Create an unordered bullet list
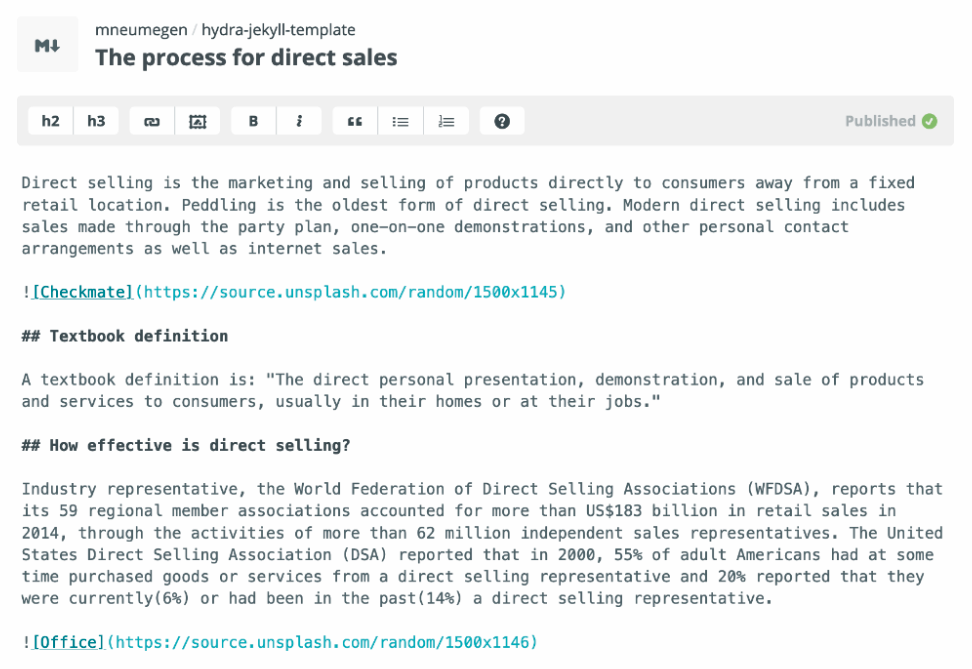 pos(400,120)
